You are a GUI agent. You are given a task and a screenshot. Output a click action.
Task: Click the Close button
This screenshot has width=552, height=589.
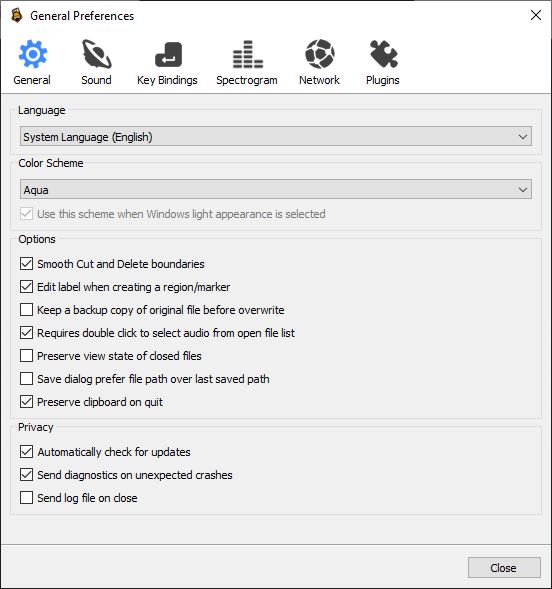click(504, 568)
